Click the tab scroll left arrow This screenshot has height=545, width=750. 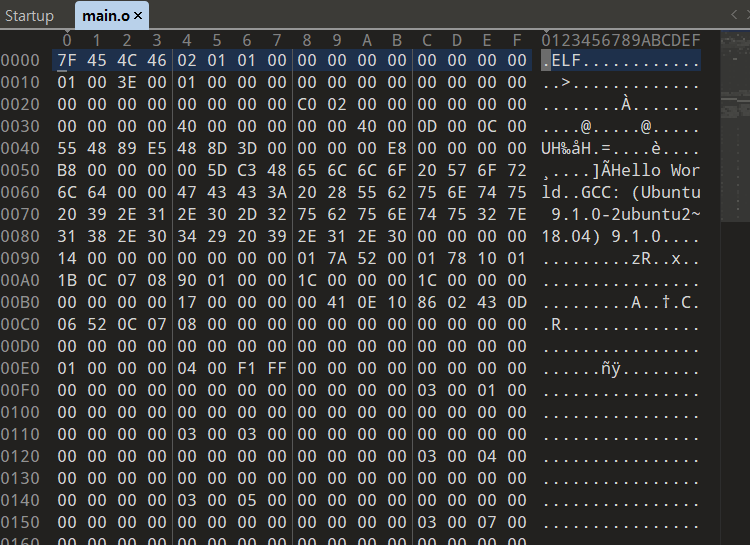[734, 15]
